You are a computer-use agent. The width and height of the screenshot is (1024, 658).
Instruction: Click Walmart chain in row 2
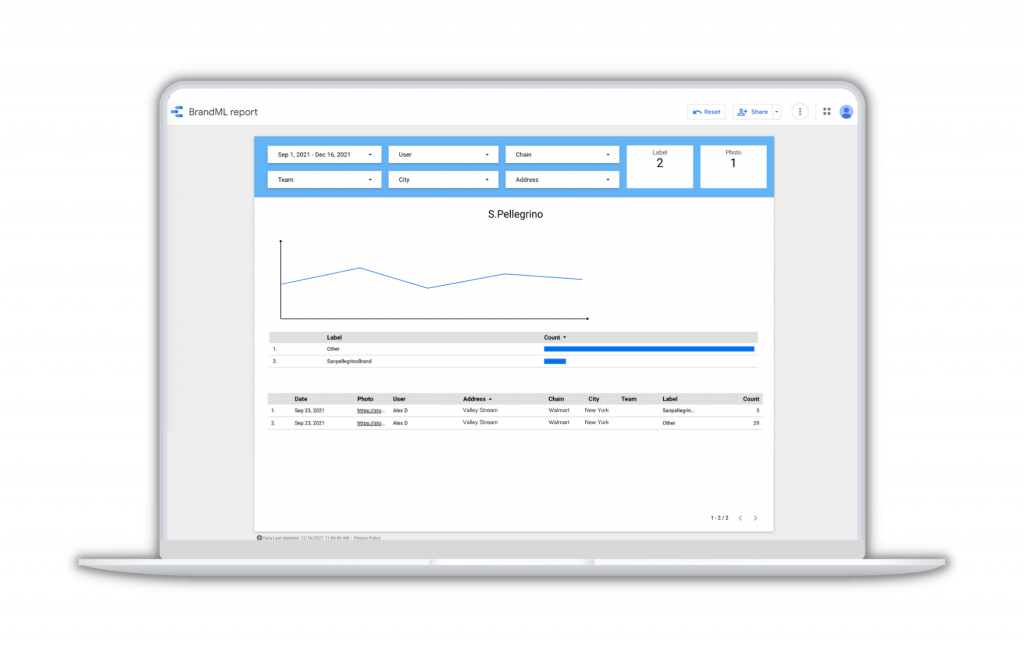pos(558,423)
